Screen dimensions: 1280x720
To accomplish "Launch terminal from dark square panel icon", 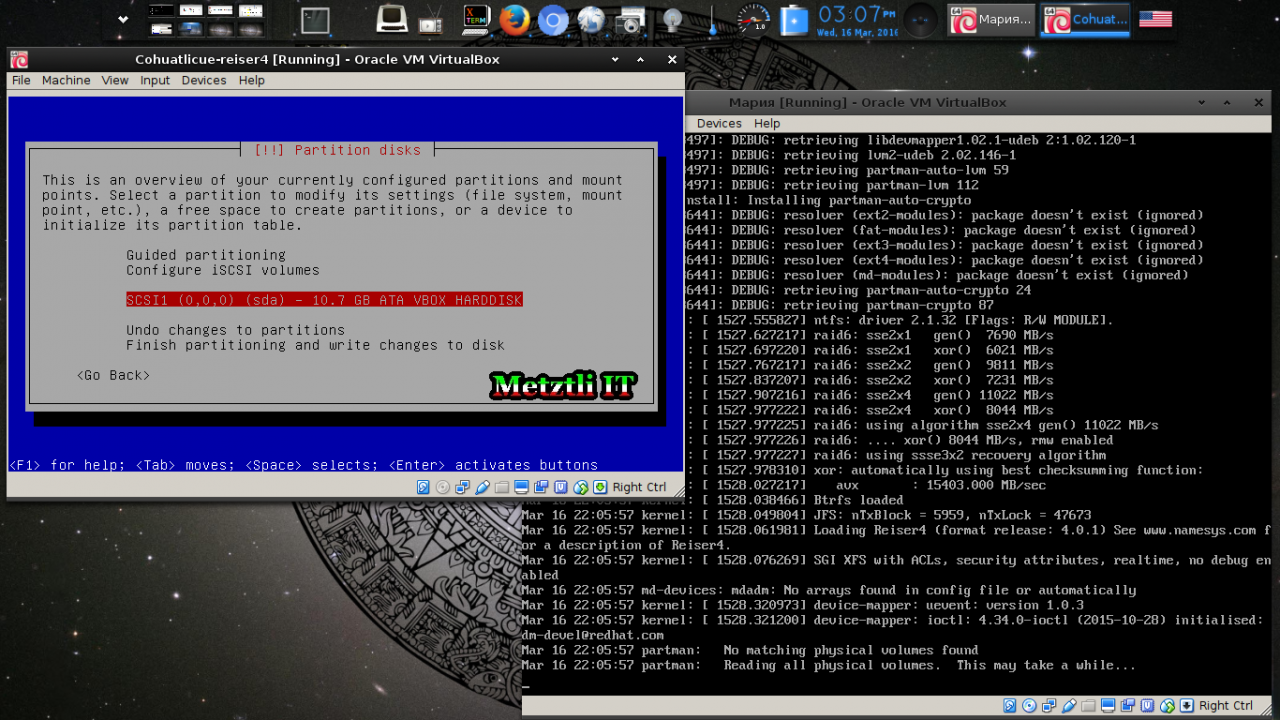I will [316, 20].
